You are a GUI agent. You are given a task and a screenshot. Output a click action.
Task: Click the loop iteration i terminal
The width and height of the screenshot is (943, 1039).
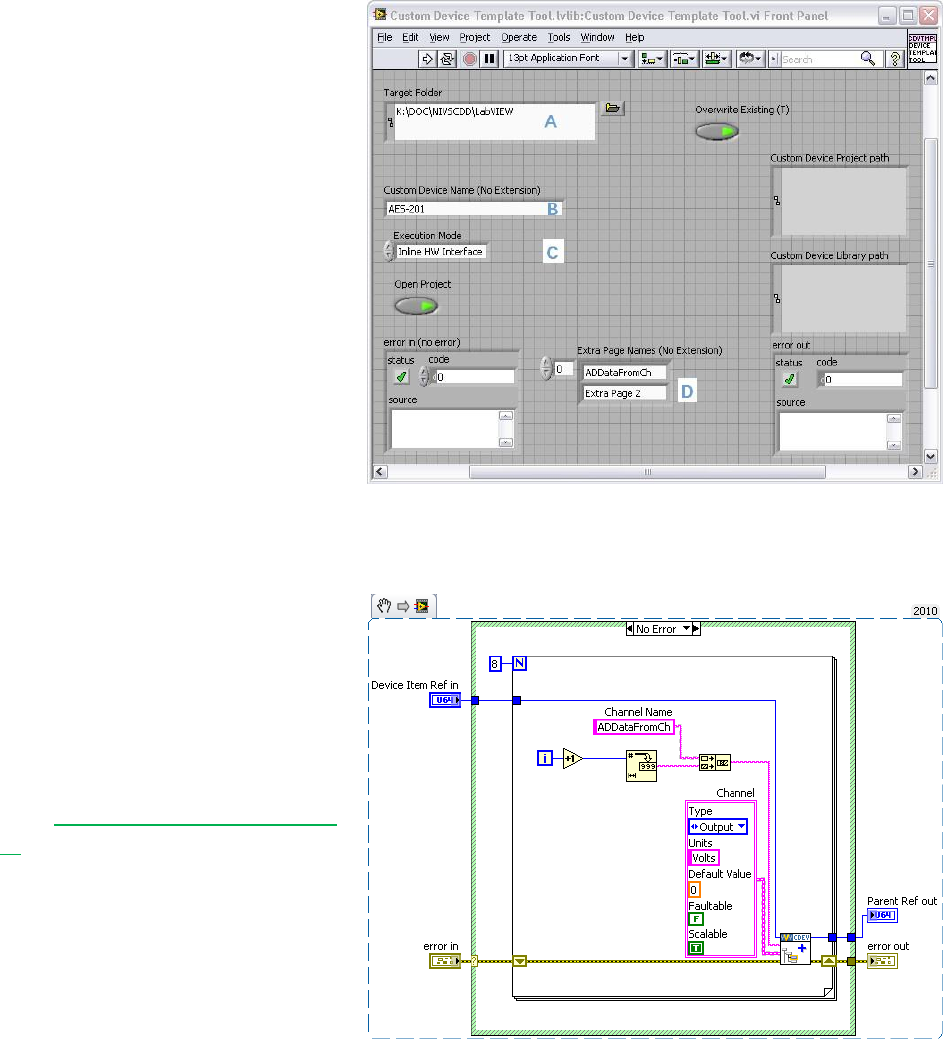point(545,758)
